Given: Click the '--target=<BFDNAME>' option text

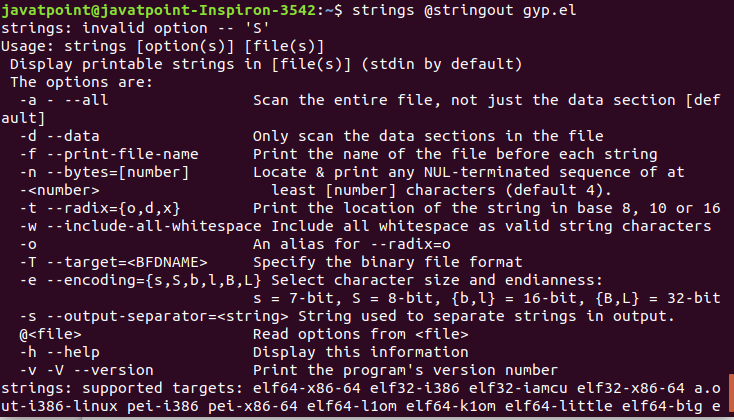Looking at the screenshot, I should [126, 262].
